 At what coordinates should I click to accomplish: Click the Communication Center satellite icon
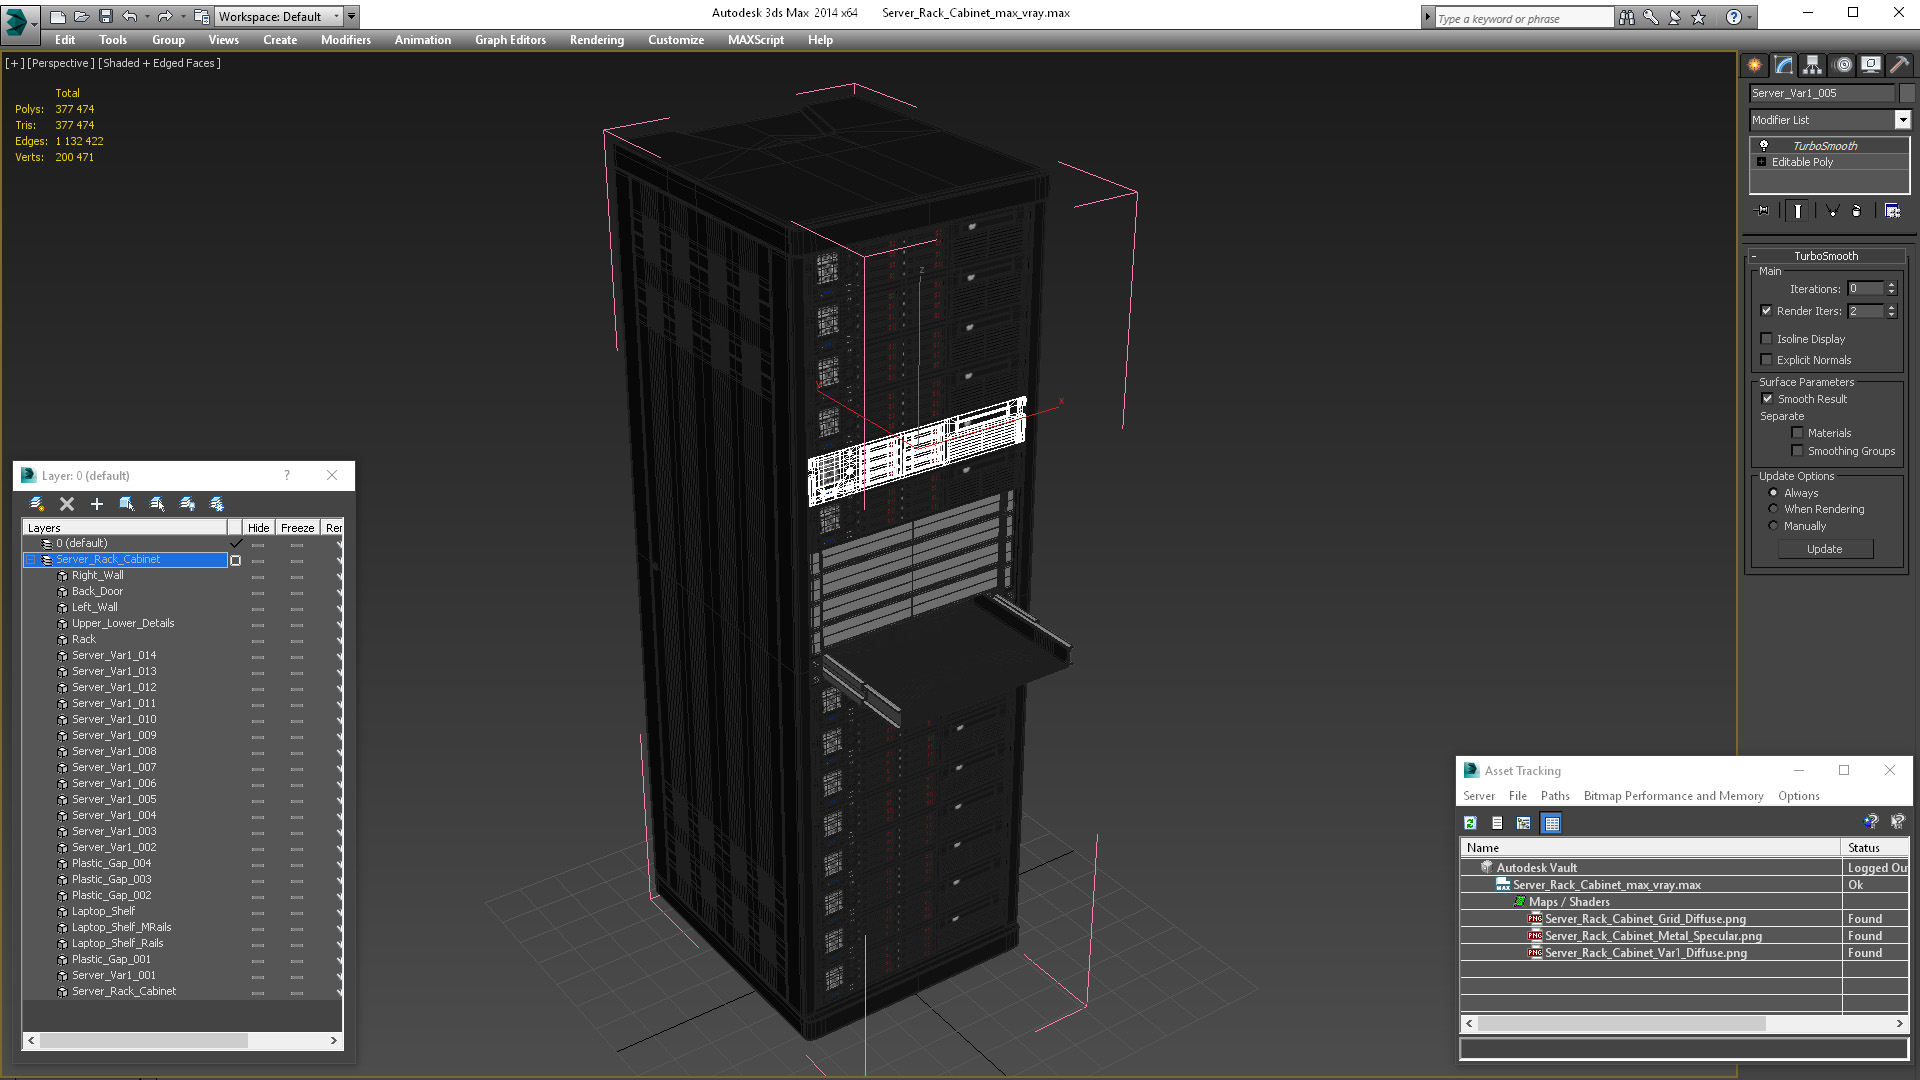(x=1675, y=17)
